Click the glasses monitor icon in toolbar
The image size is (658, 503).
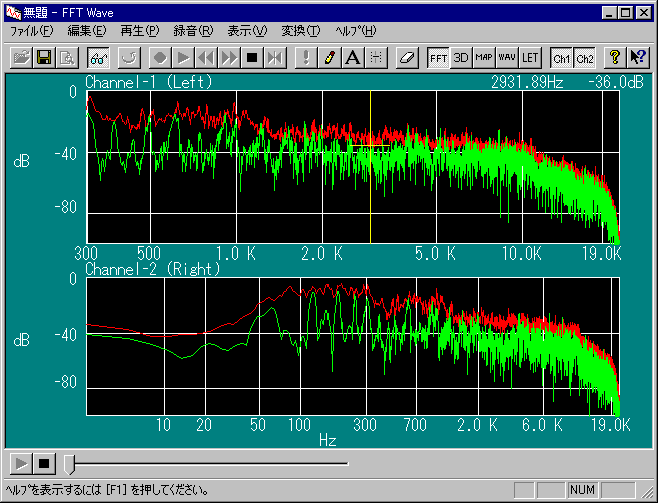[x=98, y=57]
